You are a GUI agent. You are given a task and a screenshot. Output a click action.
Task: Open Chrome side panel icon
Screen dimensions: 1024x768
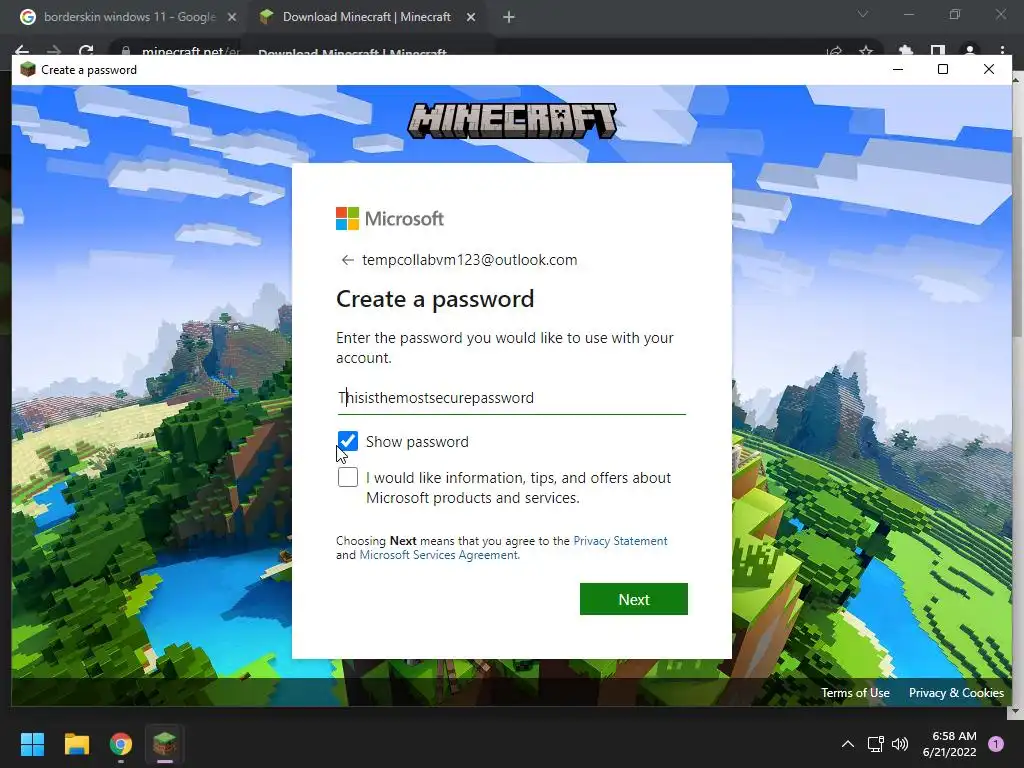pyautogui.click(x=938, y=50)
